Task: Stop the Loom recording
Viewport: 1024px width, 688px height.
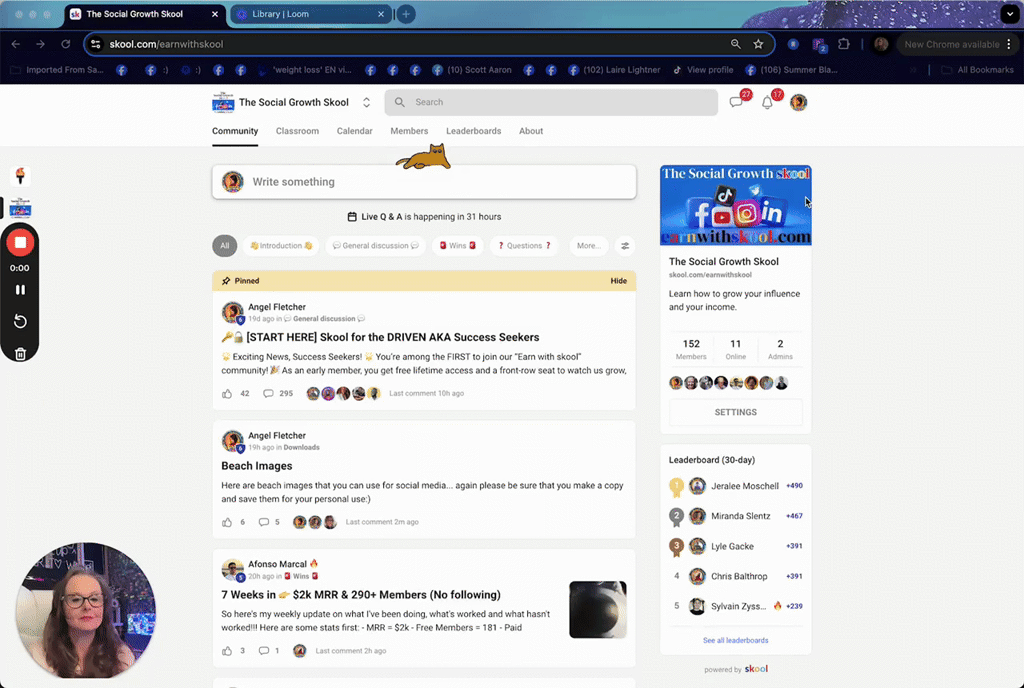Action: point(20,243)
